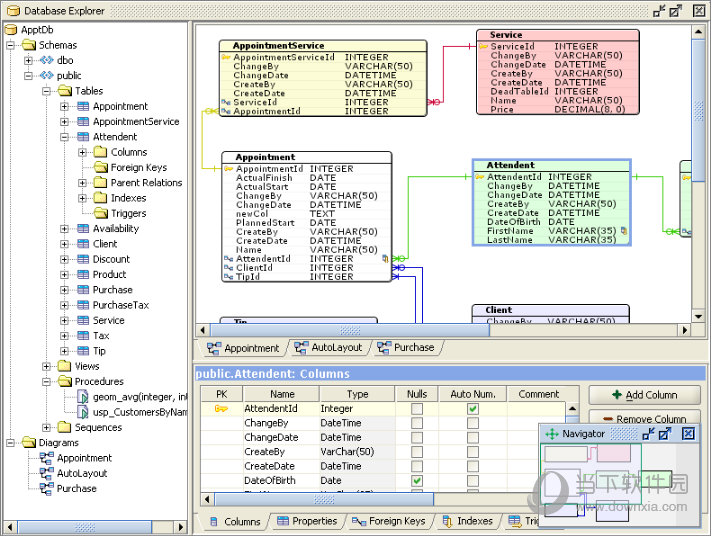Open the Indexes tab
The image size is (712, 536).
468,521
